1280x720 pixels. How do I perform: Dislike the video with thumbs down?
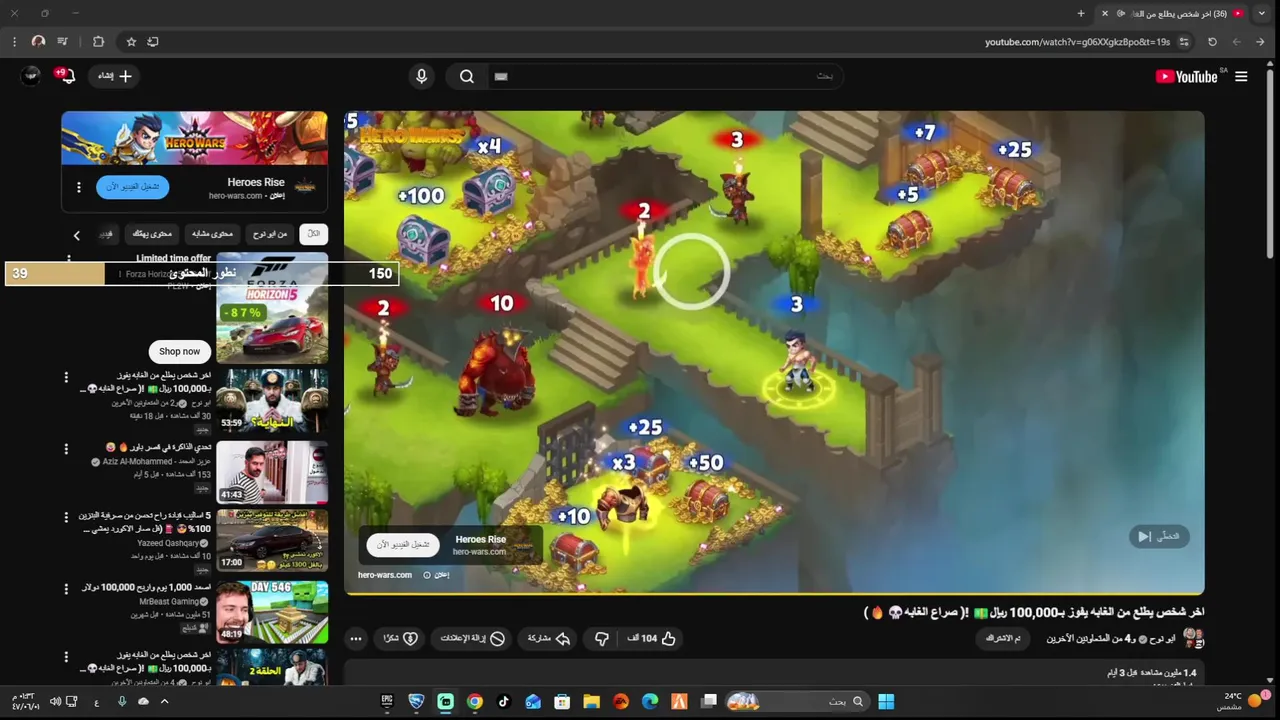pyautogui.click(x=602, y=638)
